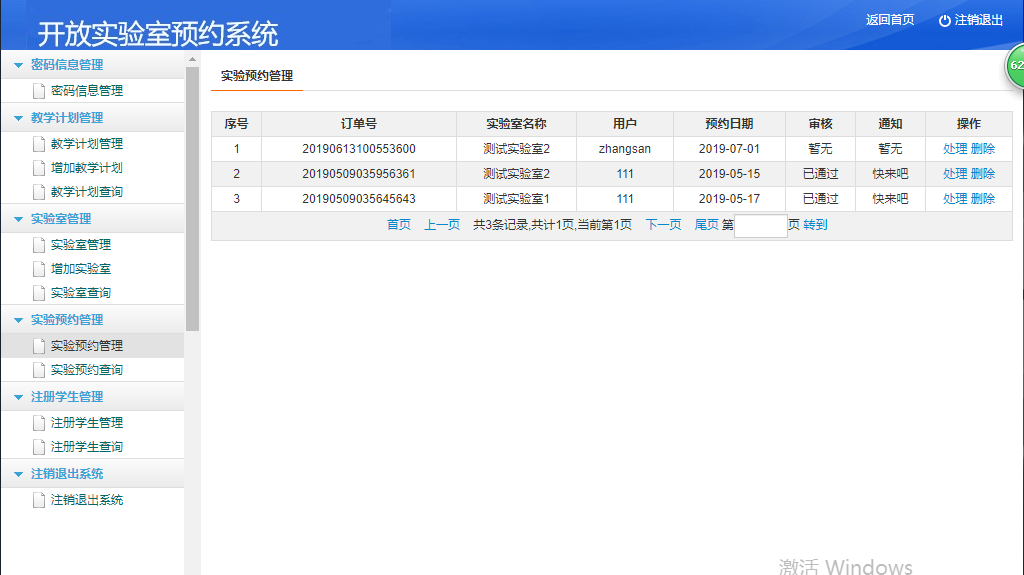Open 注册学生管理 menu item

[87, 423]
